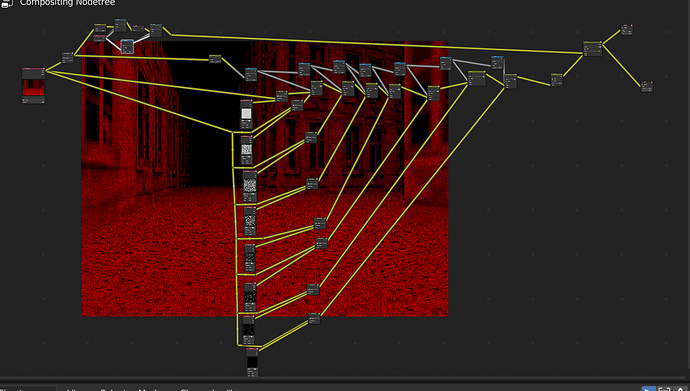Click the node tree icon beside Compositing Nodetree
The image size is (690, 391).
(7, 3)
